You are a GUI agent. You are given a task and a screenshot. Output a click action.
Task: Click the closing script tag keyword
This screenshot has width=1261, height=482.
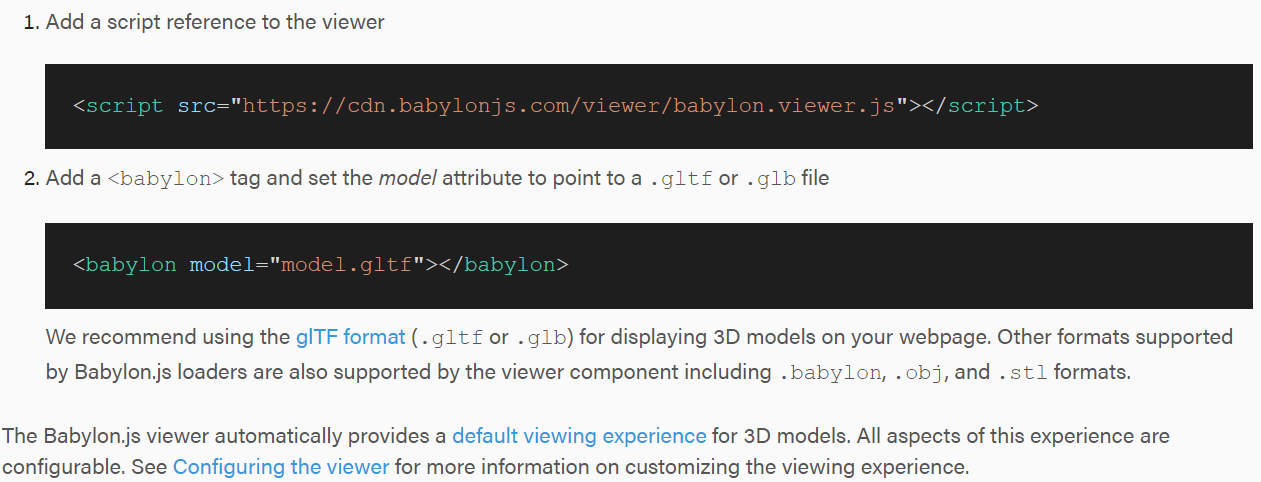click(x=987, y=106)
